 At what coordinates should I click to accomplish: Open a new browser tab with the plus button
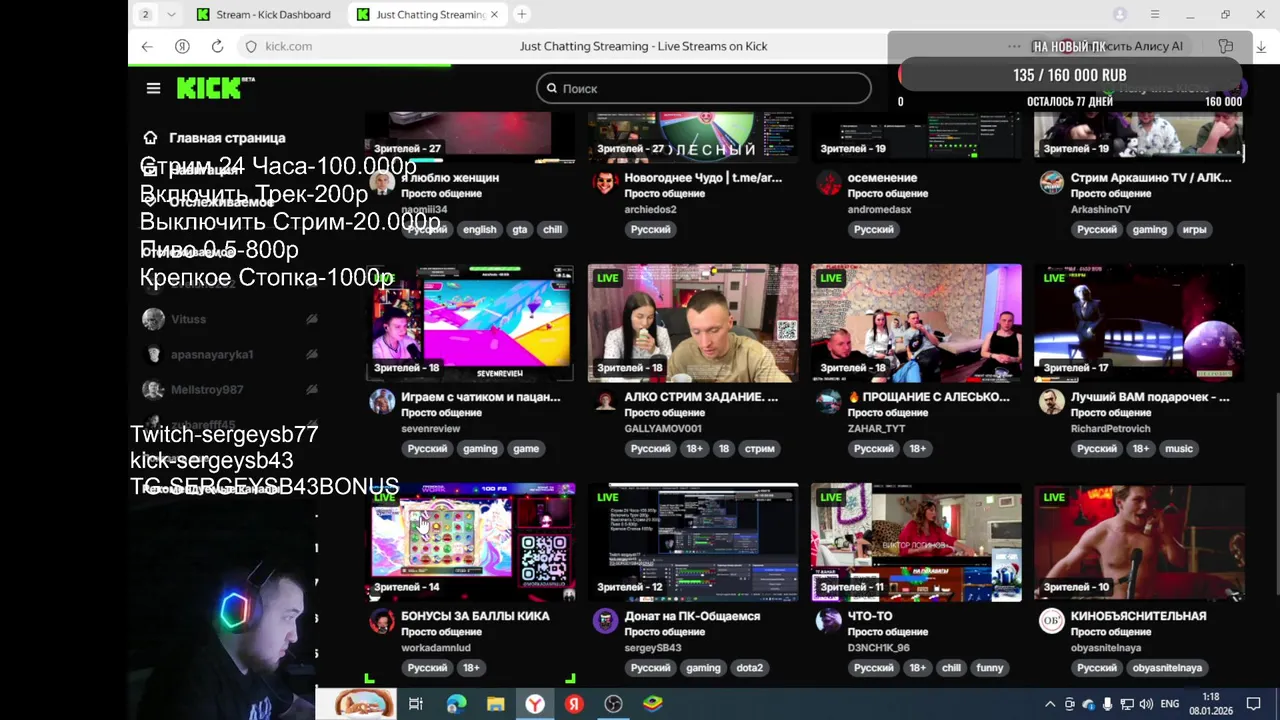tap(521, 14)
